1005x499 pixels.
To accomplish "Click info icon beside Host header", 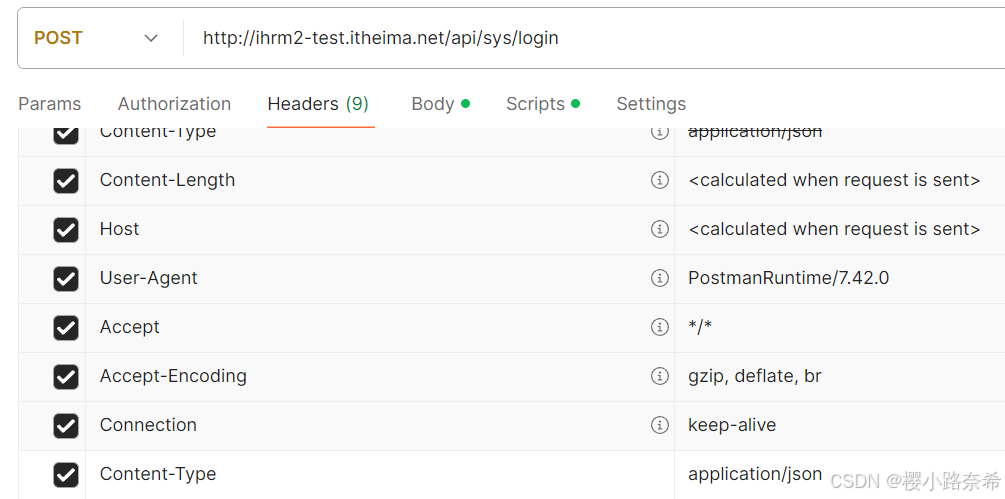I will (659, 229).
